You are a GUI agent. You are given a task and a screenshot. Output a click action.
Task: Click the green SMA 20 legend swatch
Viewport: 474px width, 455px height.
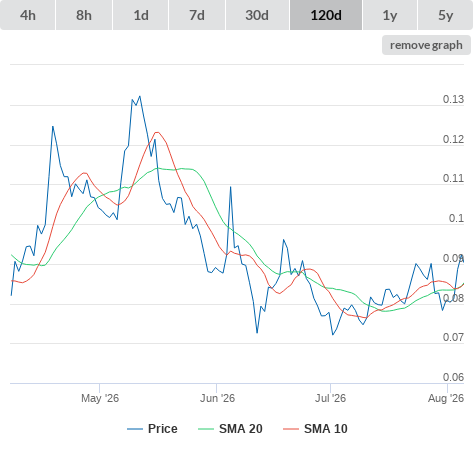click(206, 429)
